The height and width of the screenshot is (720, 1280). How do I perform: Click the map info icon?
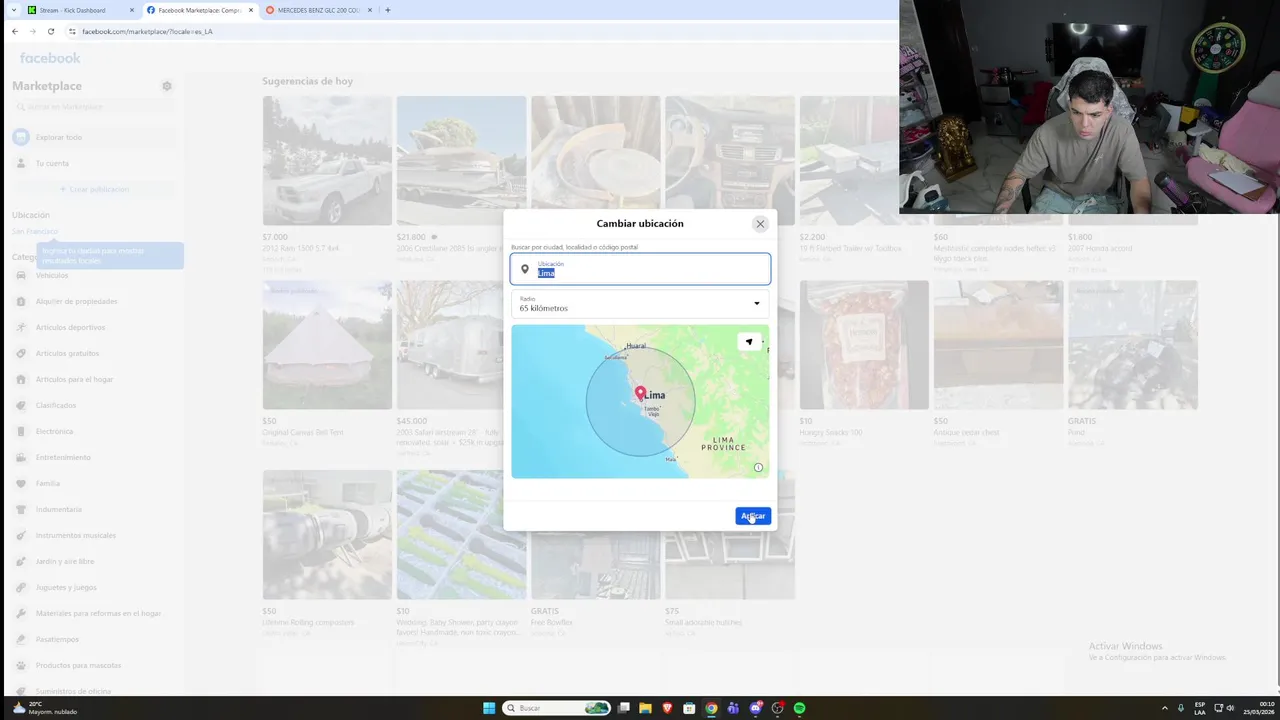(758, 467)
